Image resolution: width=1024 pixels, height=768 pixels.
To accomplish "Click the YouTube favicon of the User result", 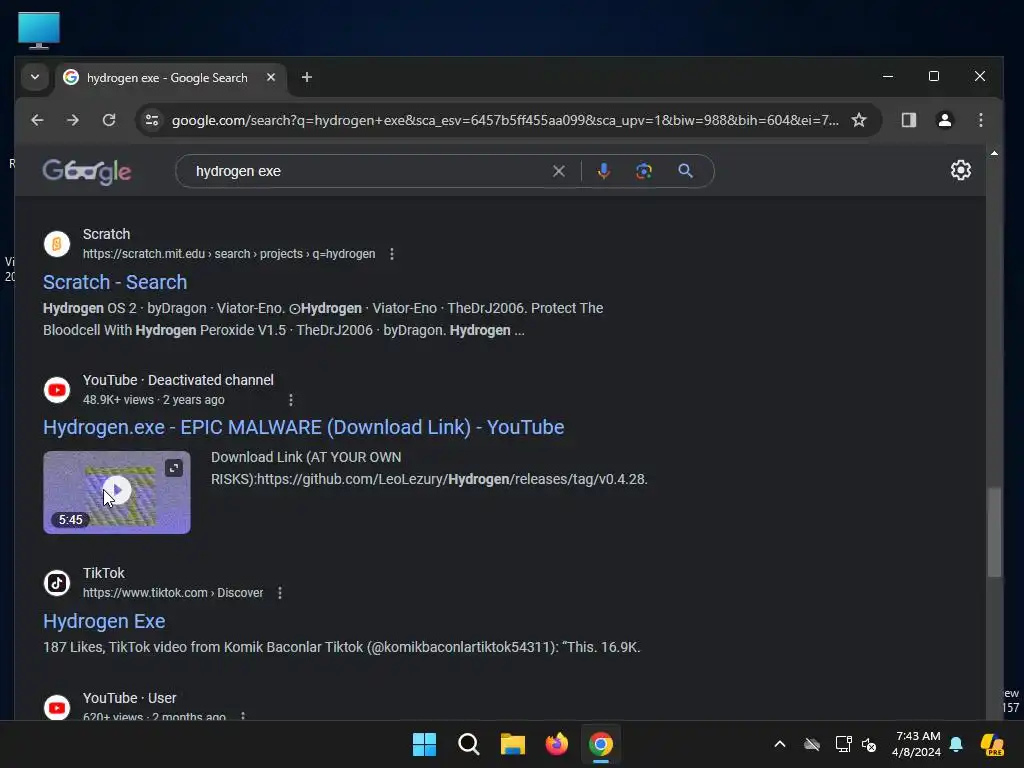I will click(57, 707).
